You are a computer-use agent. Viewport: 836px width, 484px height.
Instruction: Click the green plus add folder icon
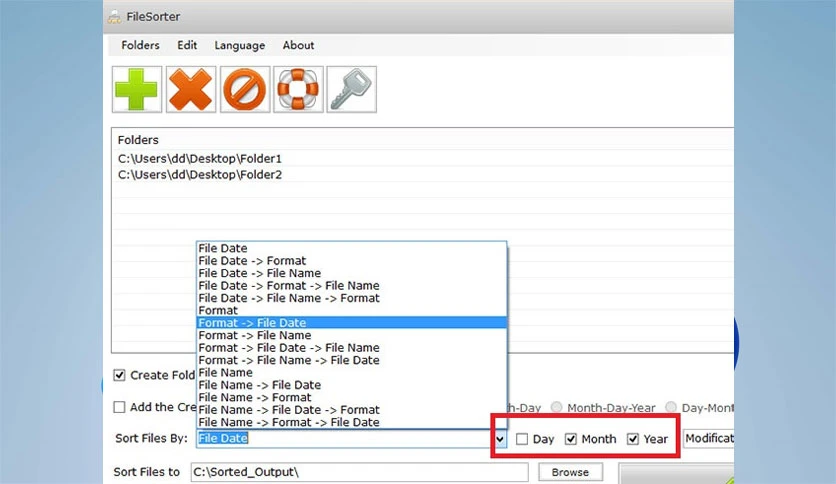coord(137,90)
